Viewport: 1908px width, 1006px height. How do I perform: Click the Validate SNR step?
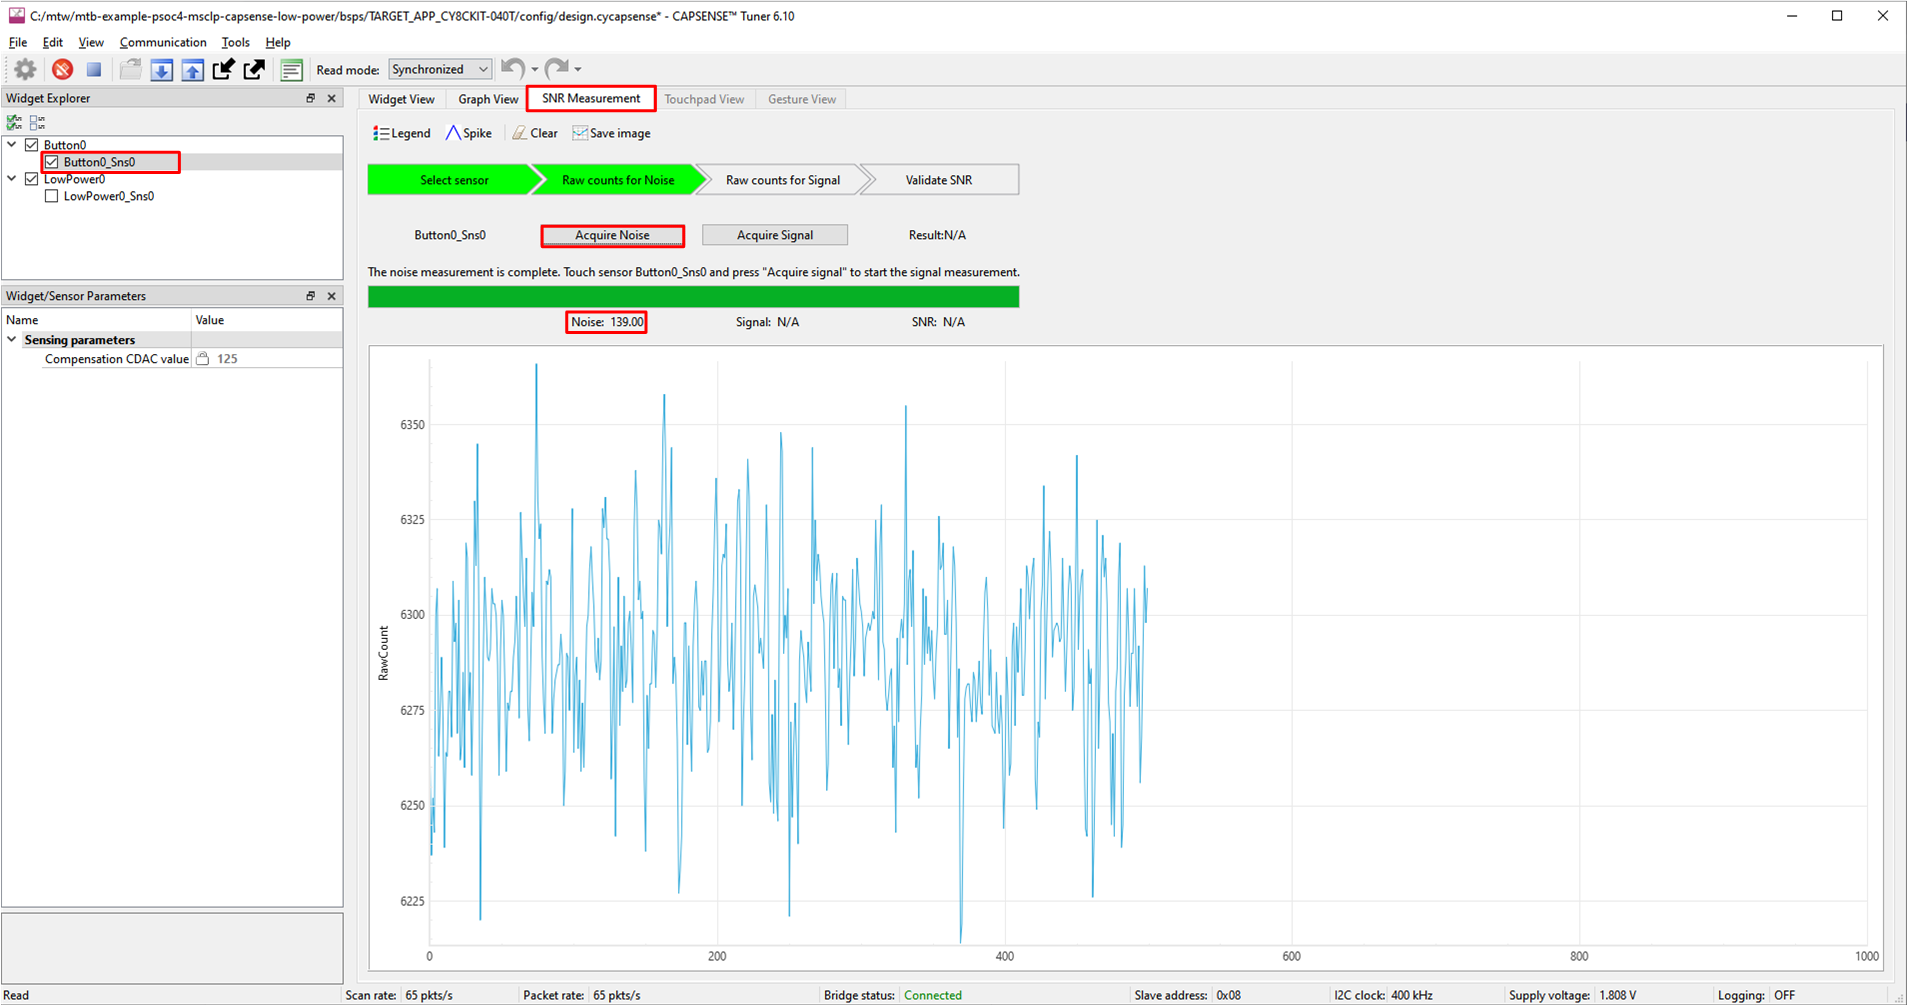click(939, 180)
